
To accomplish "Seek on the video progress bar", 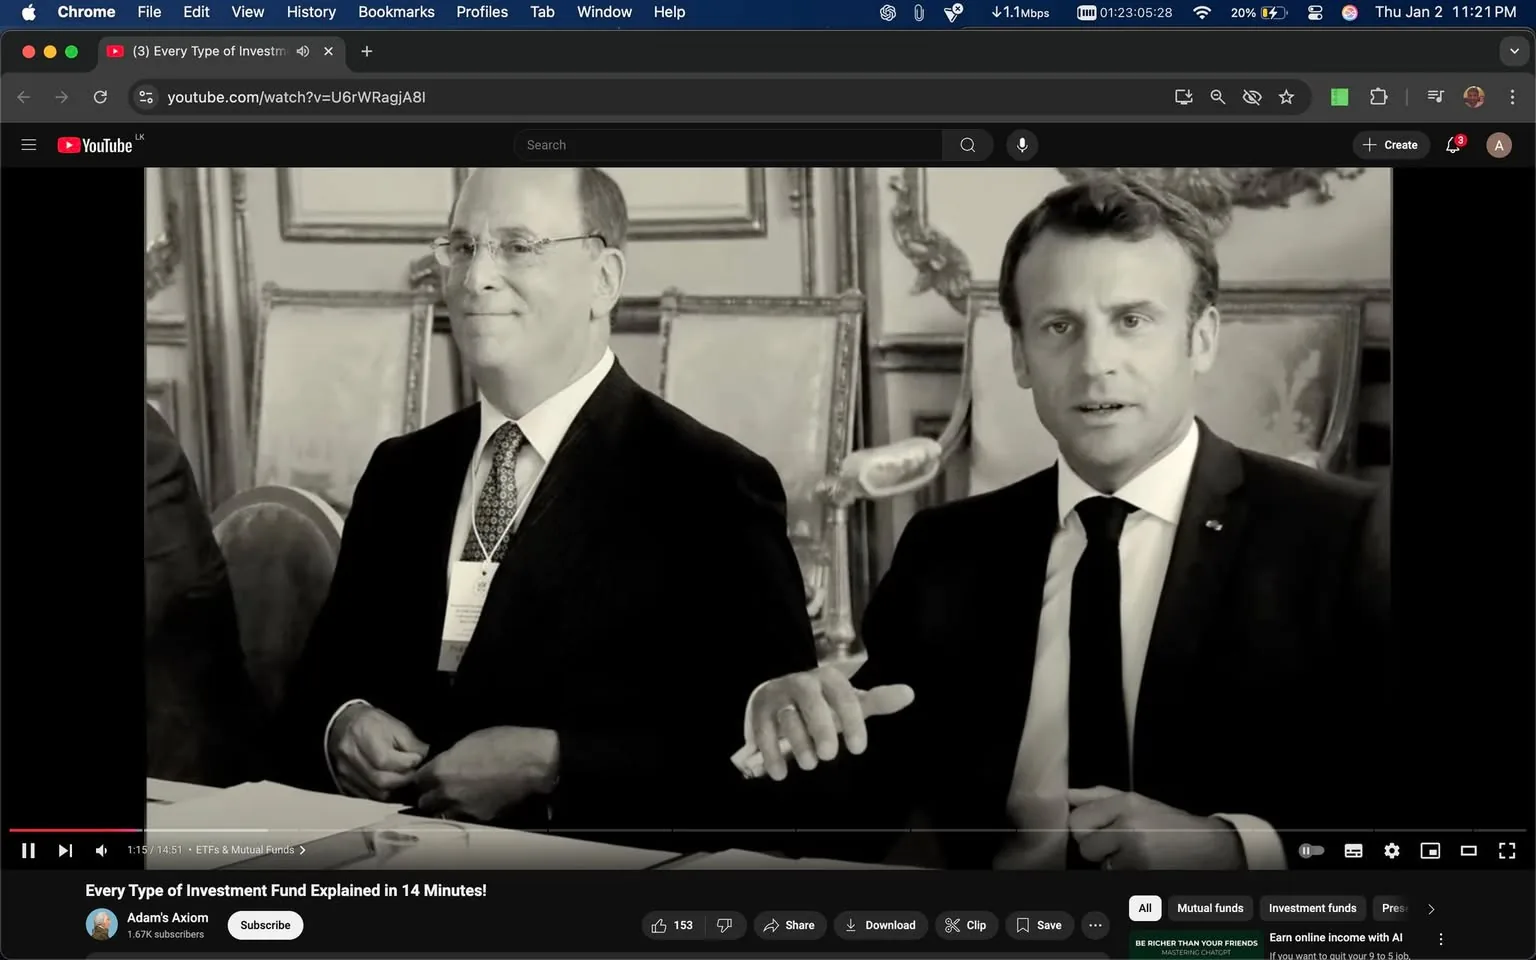I will click(x=700, y=830).
